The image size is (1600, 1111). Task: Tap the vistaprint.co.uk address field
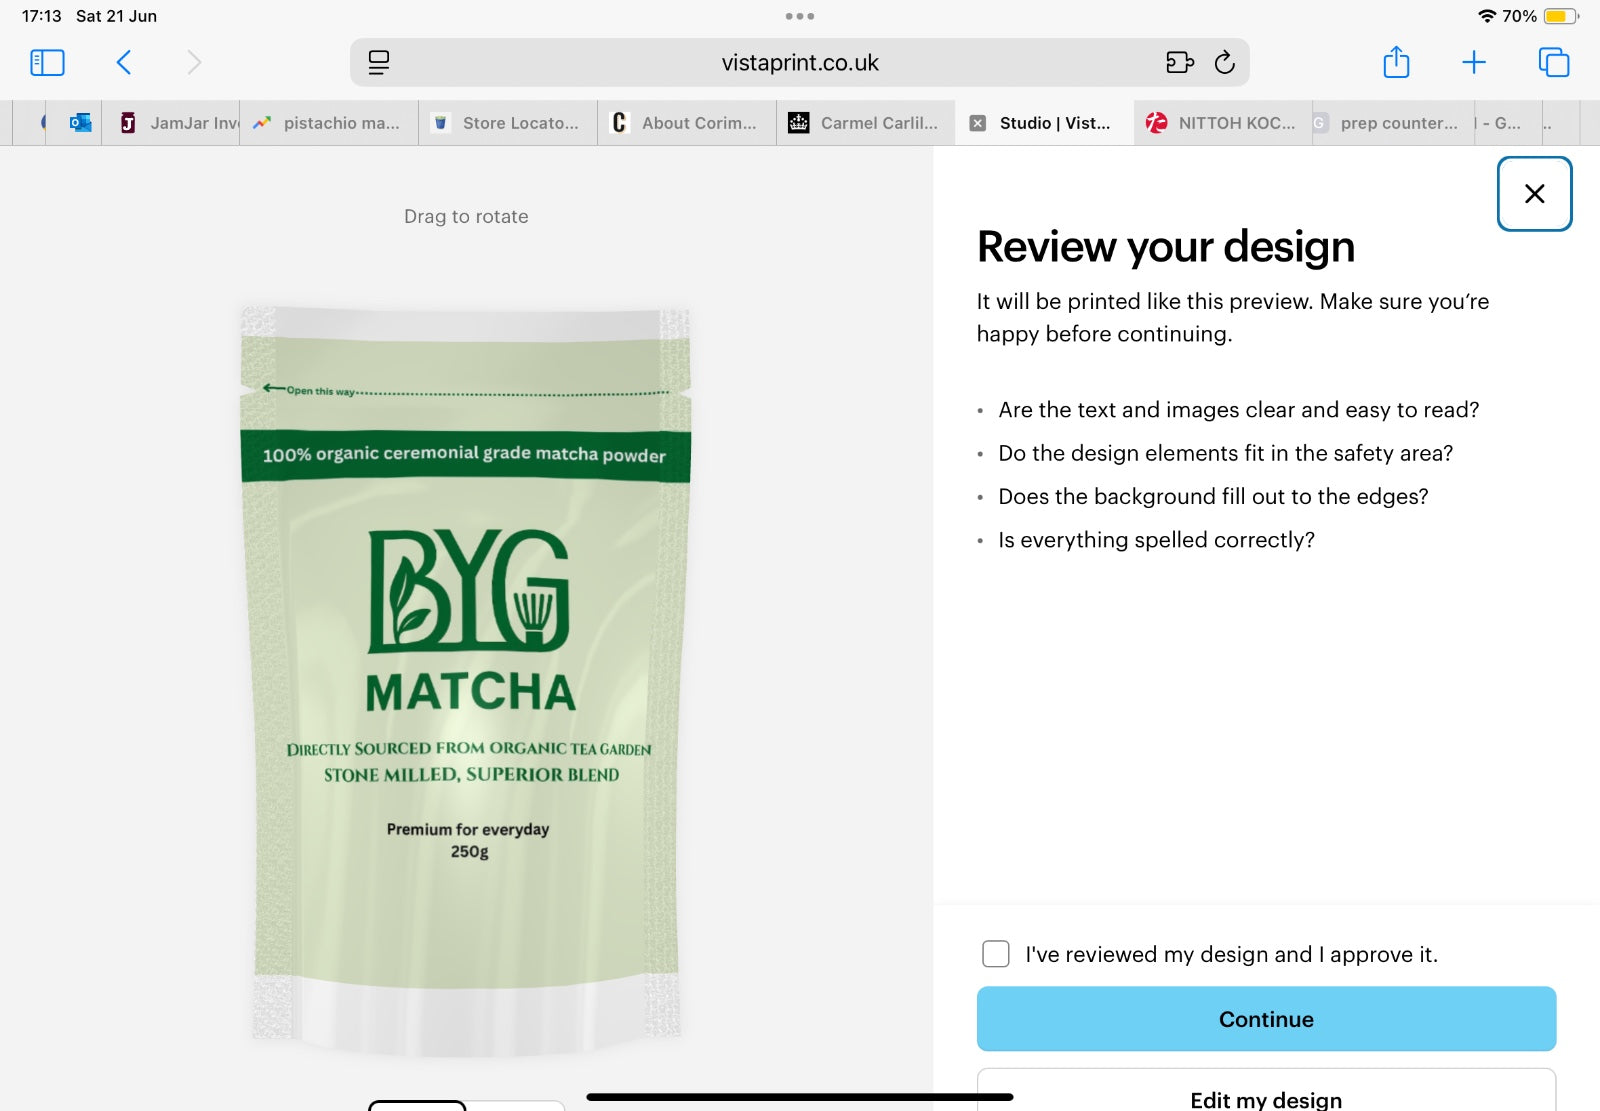click(x=800, y=63)
